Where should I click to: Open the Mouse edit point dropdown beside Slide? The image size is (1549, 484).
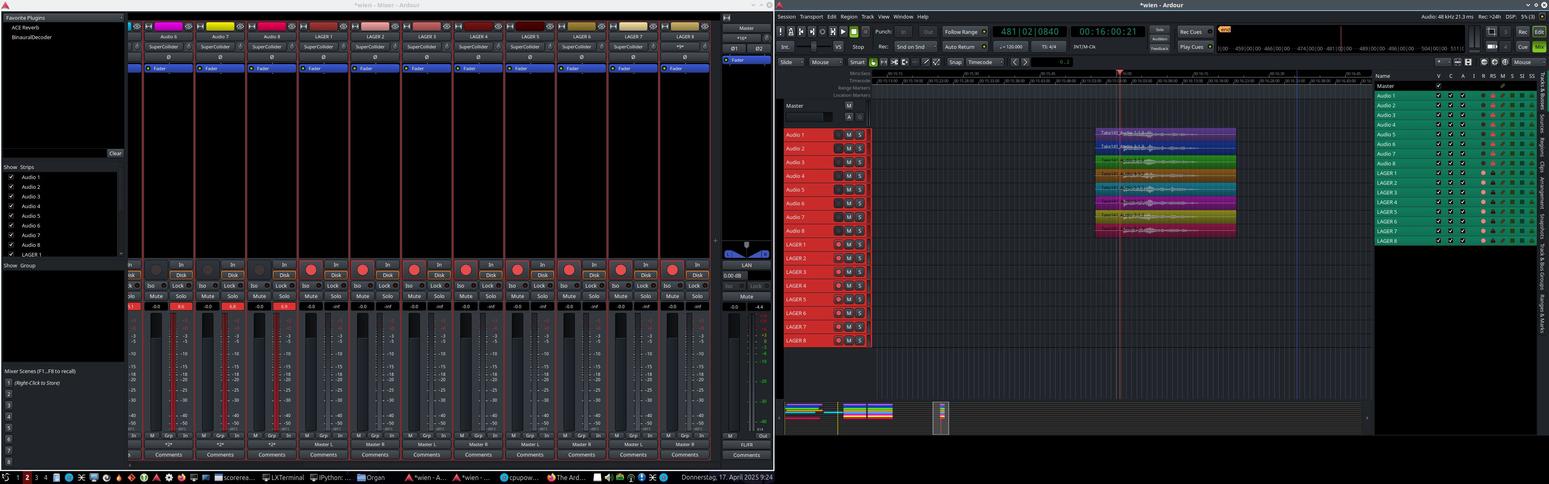[x=826, y=62]
